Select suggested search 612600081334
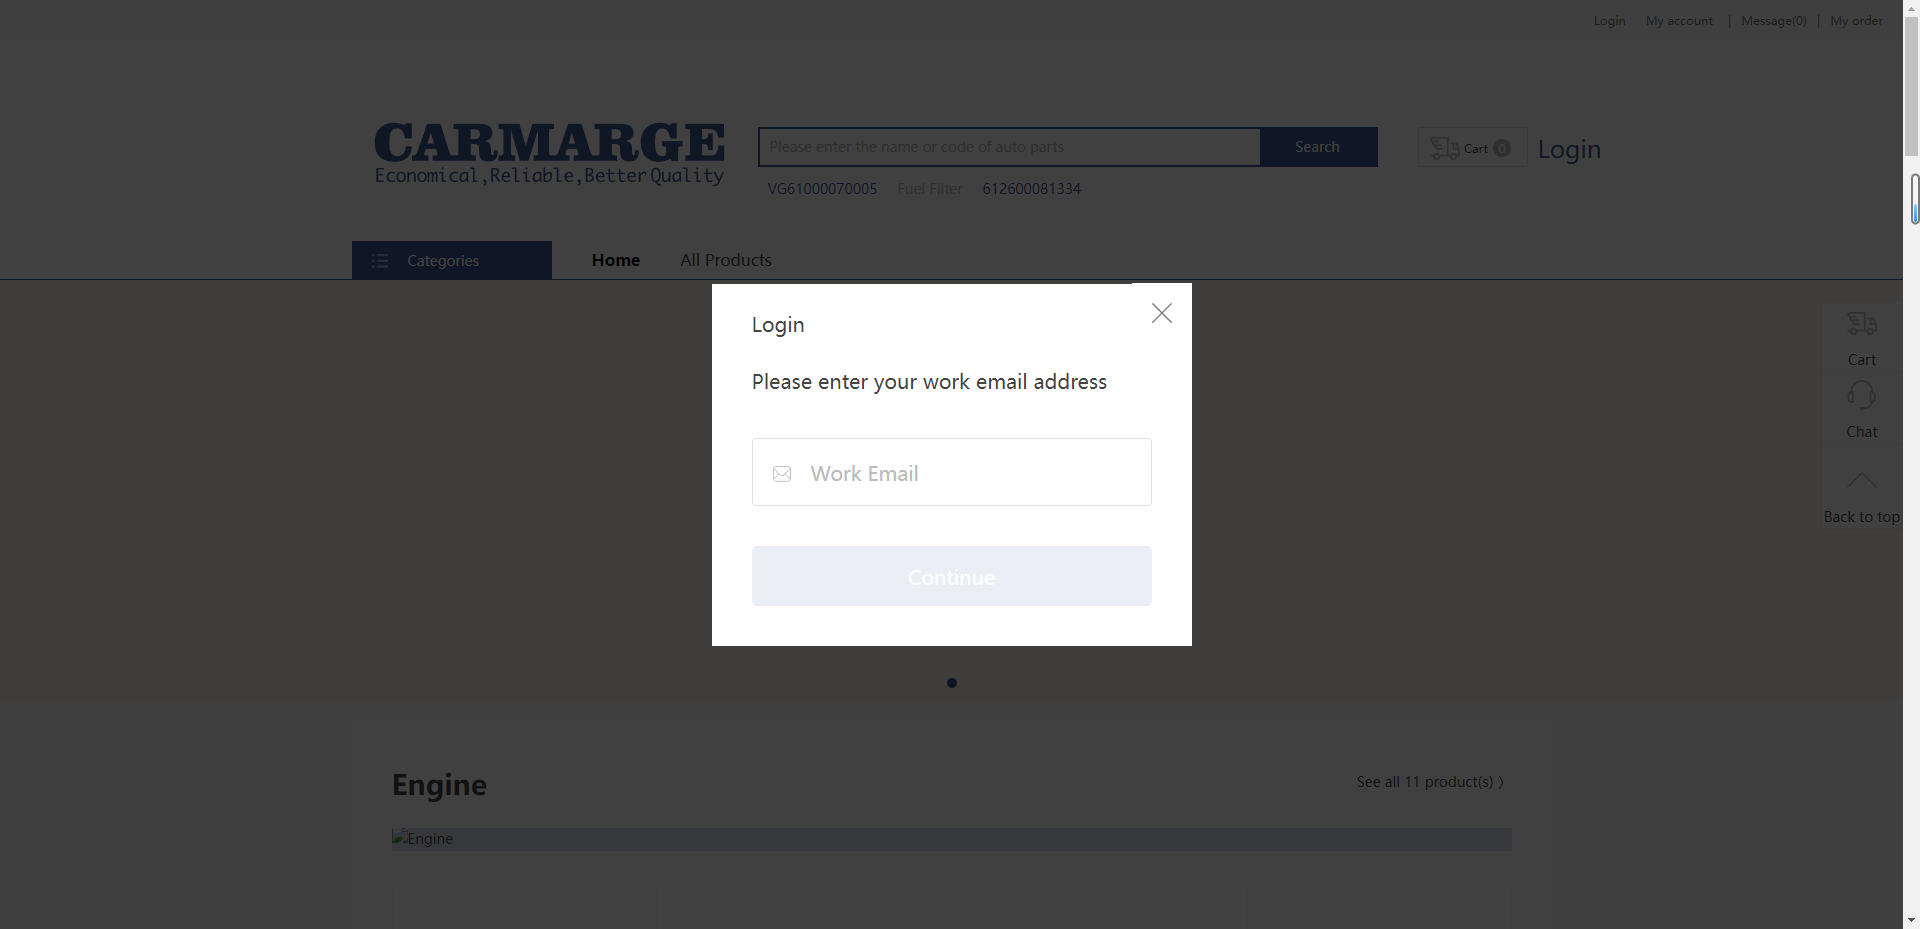The width and height of the screenshot is (1920, 929). tap(1031, 189)
